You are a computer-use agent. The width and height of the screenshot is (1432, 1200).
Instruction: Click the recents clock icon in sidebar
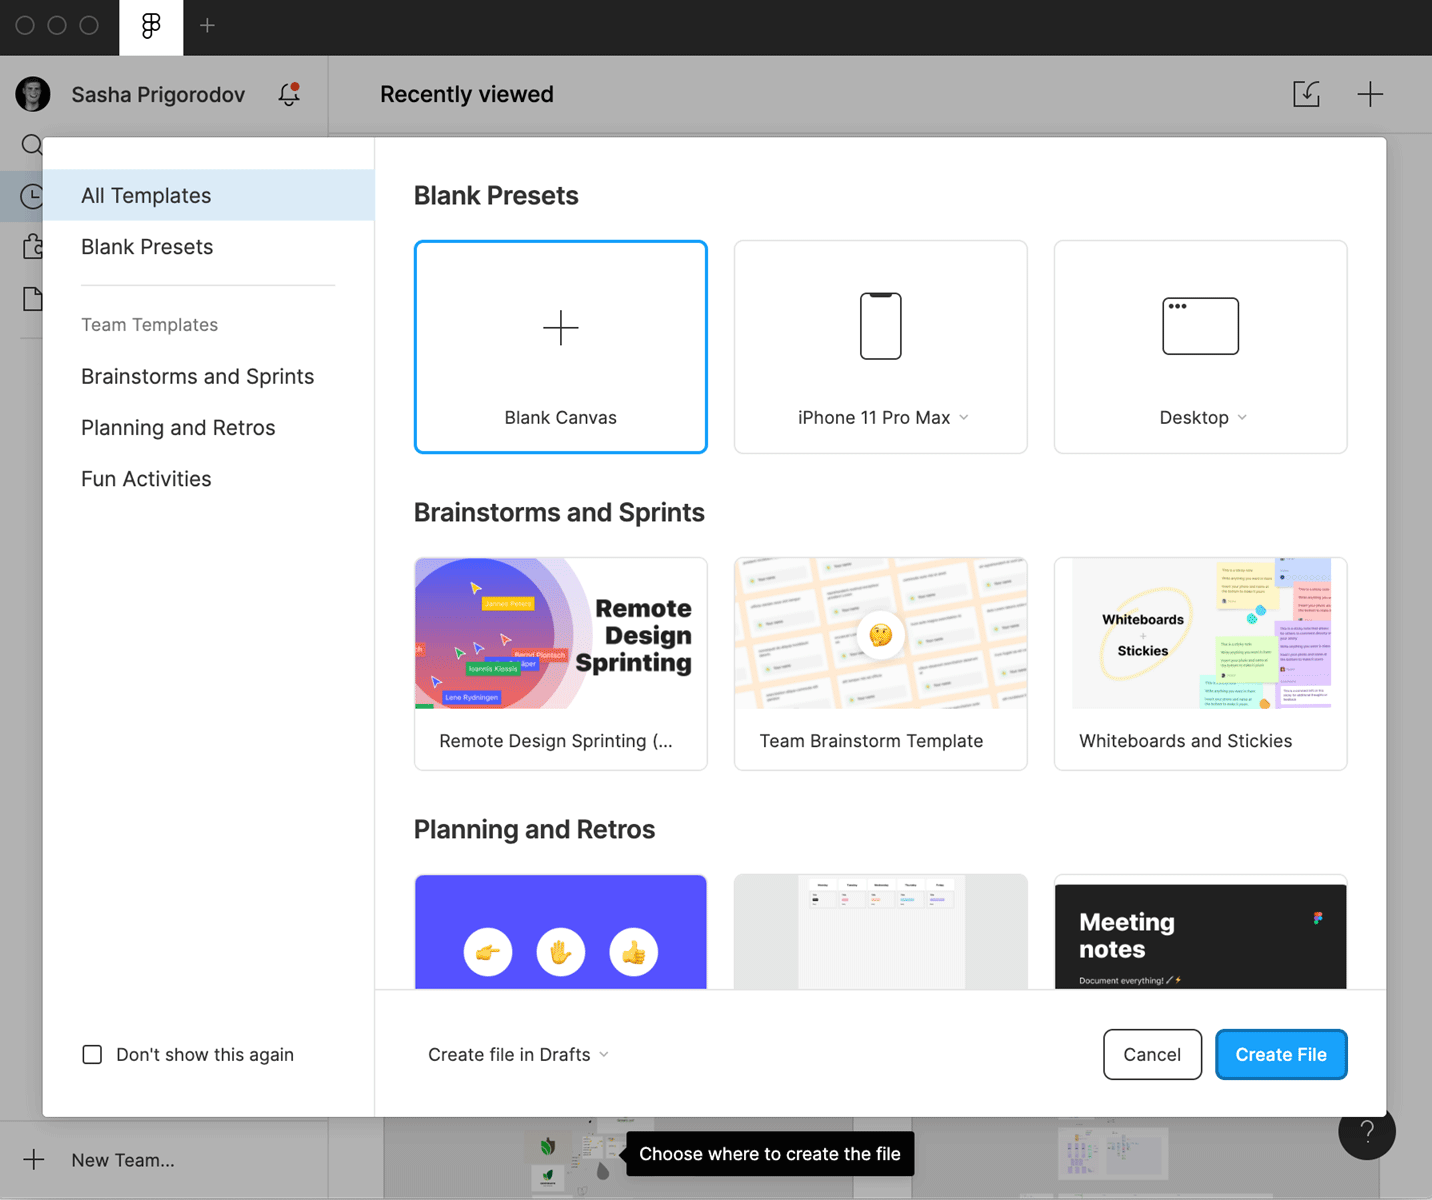point(32,196)
